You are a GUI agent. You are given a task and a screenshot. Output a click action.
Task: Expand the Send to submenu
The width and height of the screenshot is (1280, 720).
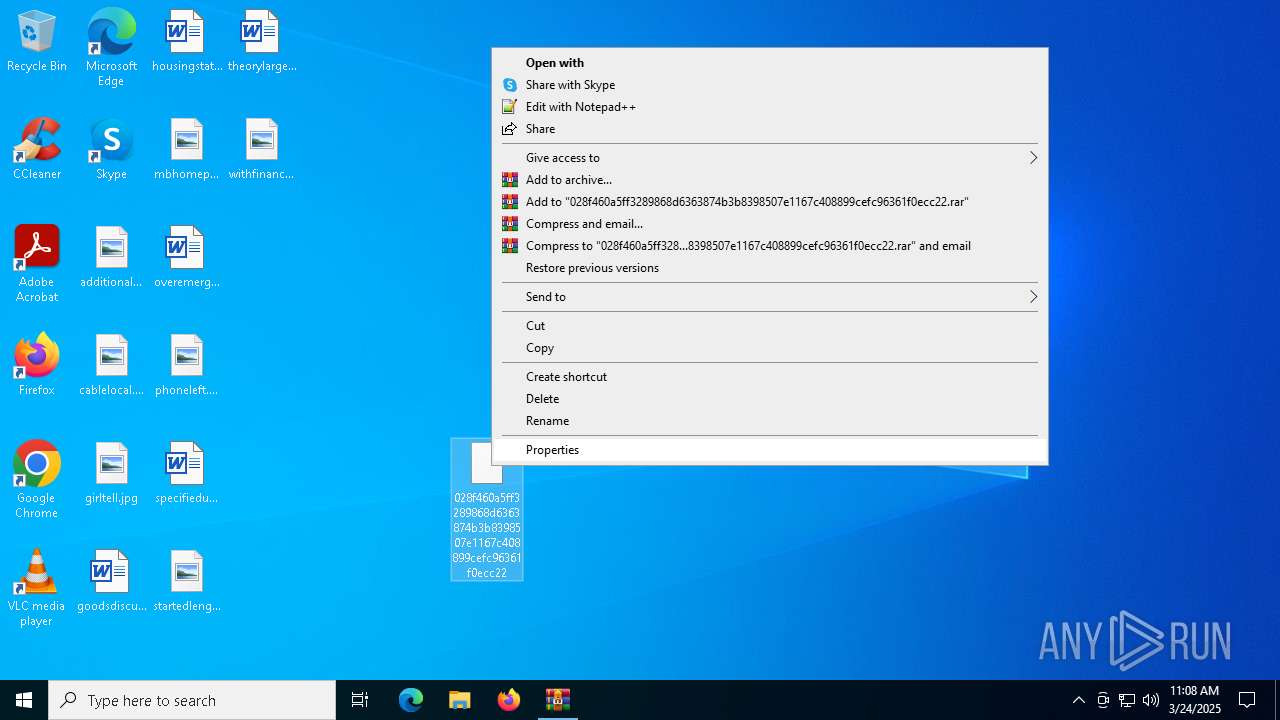(770, 297)
